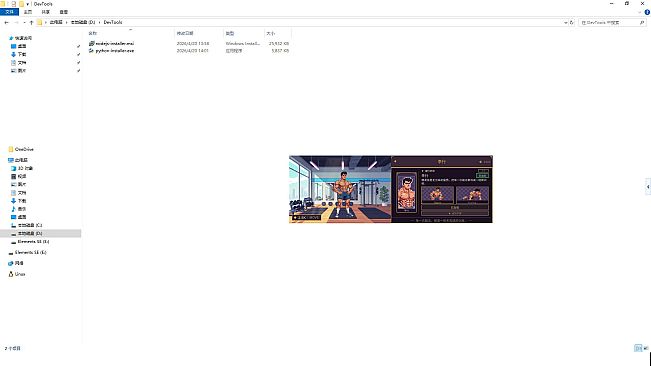Click the Windows Installer type cell
Viewport: 651px width, 366px height.
242,43
